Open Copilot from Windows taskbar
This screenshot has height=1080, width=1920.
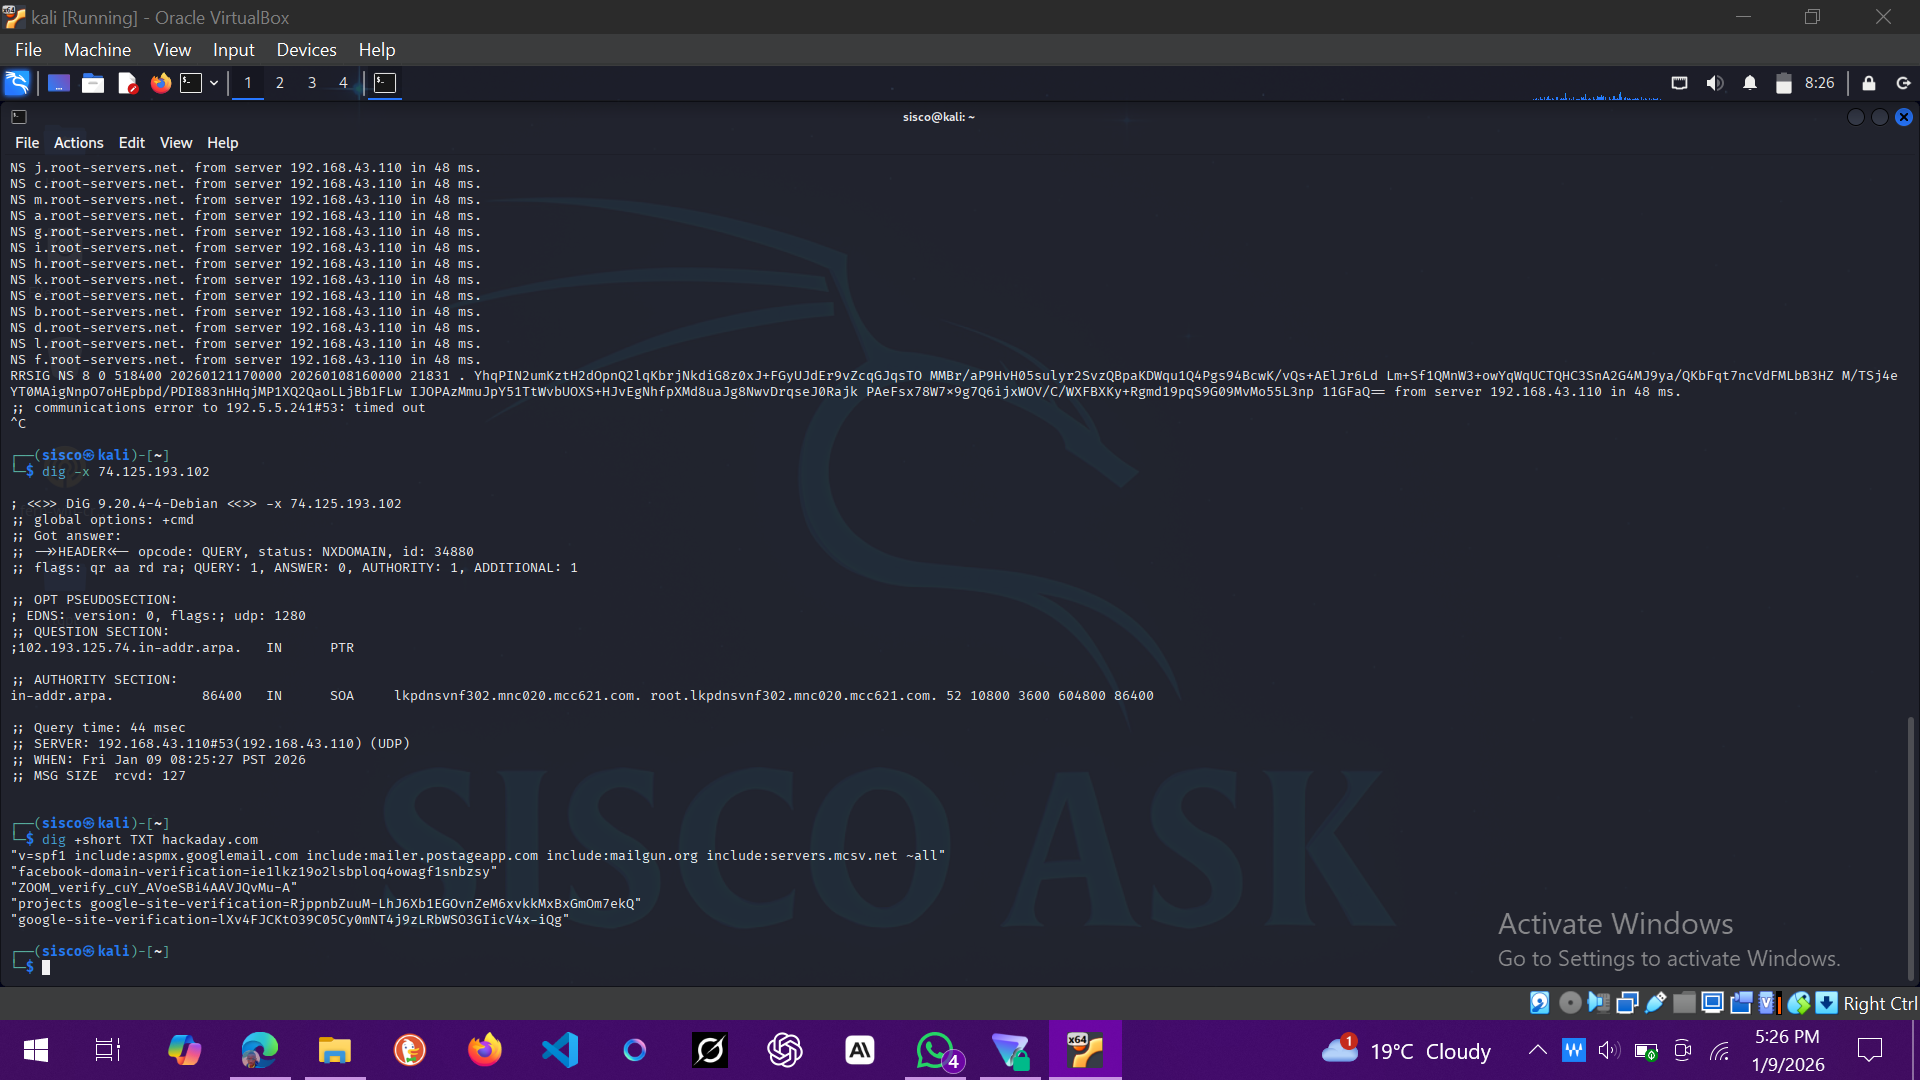184,1050
